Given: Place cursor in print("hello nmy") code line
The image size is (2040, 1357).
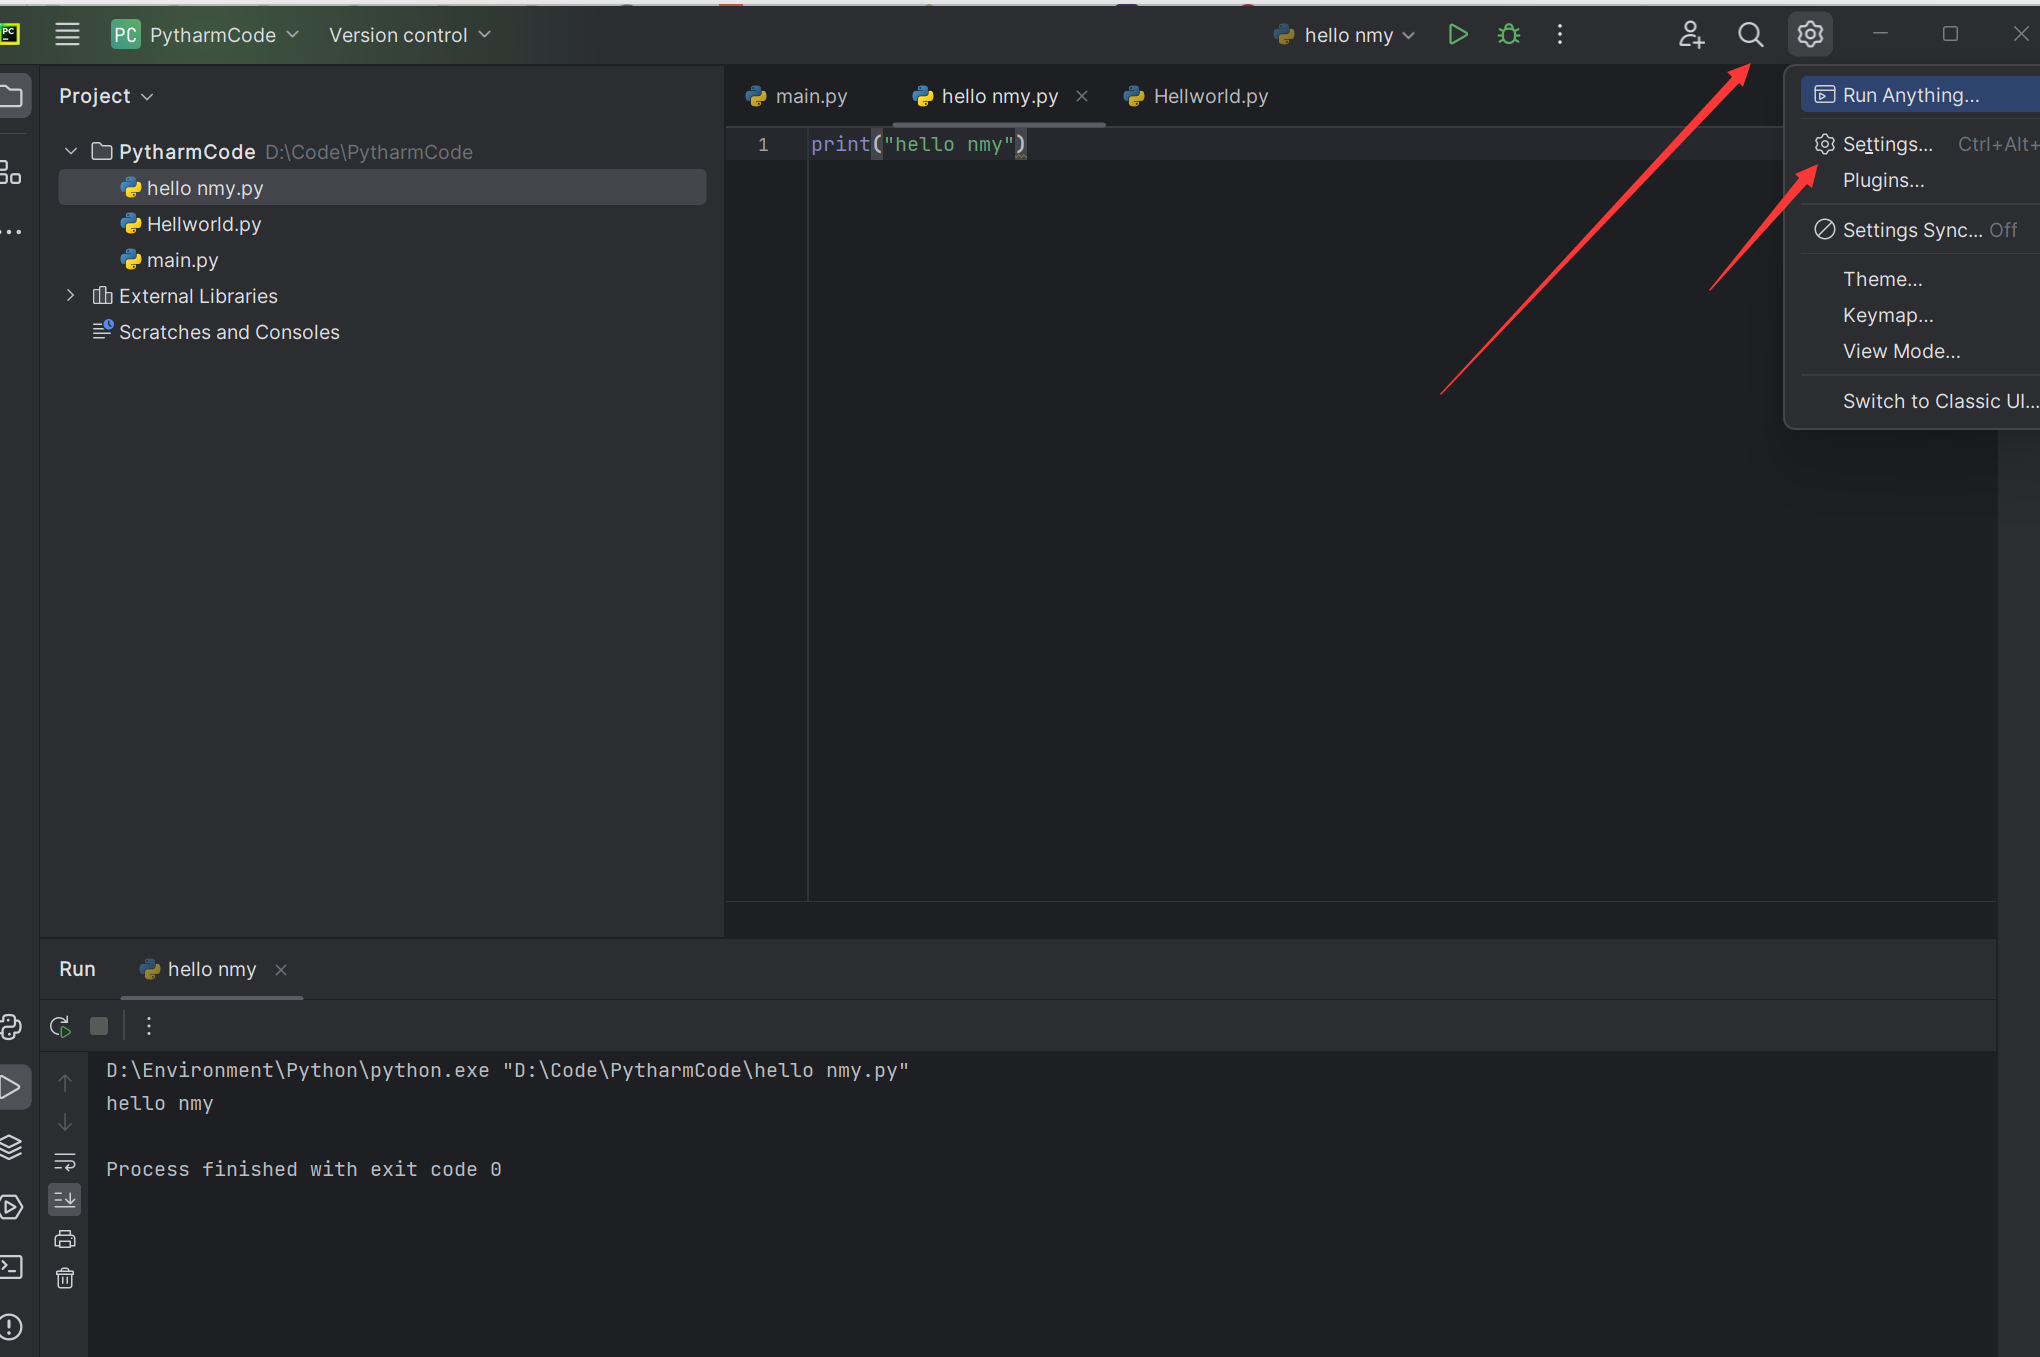Looking at the screenshot, I should (x=918, y=144).
